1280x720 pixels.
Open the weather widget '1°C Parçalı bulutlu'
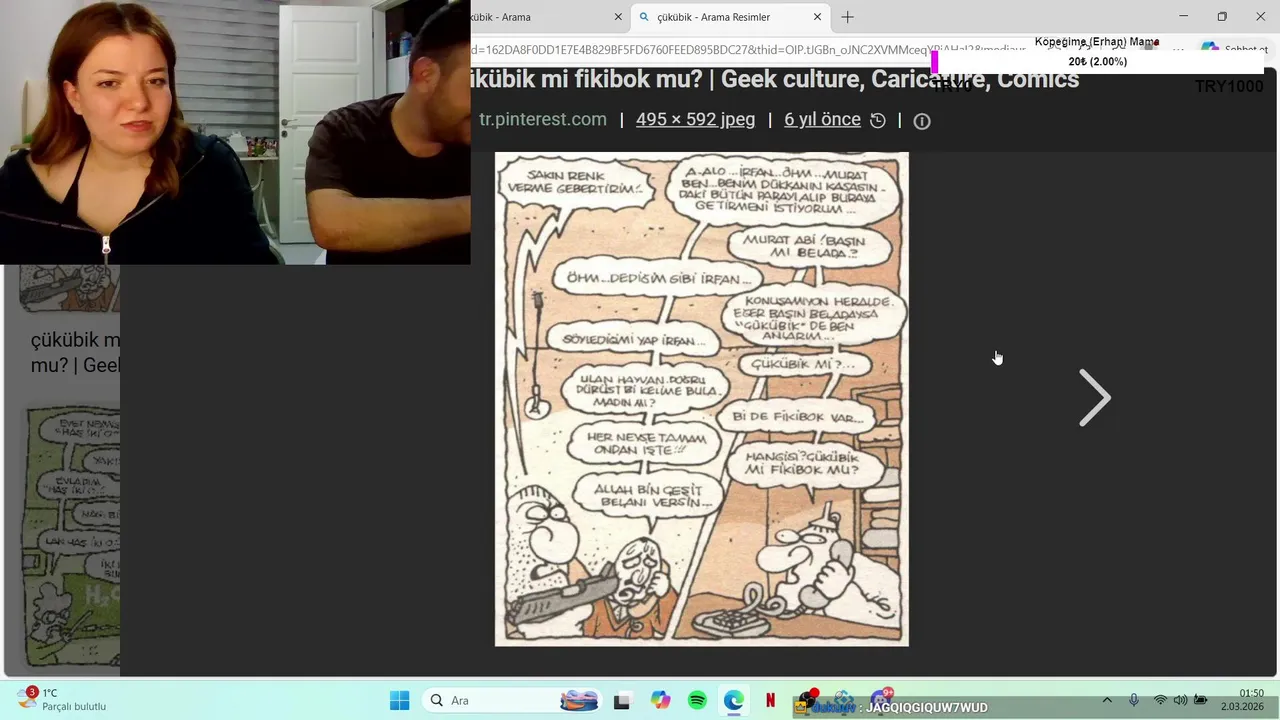62,700
